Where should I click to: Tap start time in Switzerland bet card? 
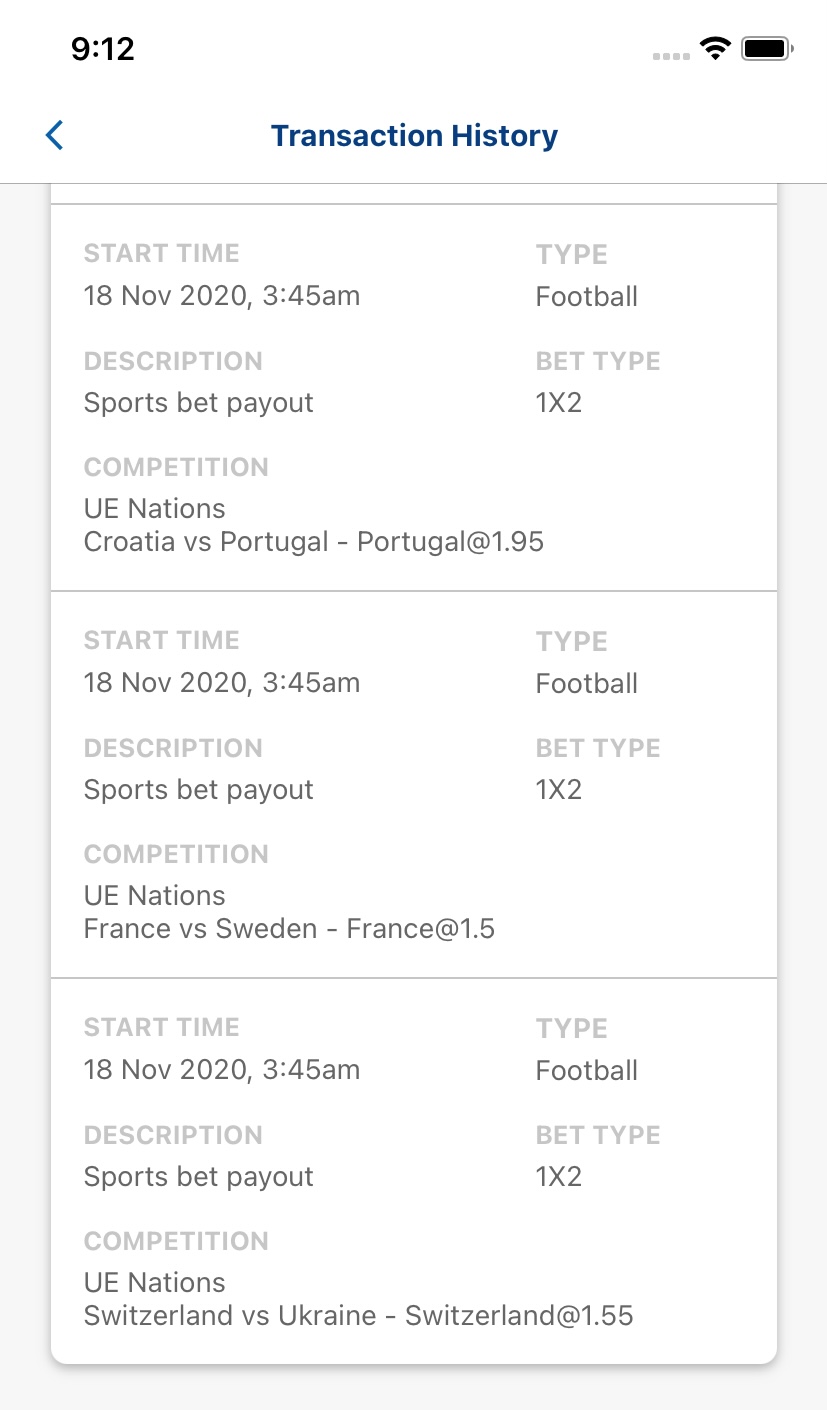tap(222, 1070)
